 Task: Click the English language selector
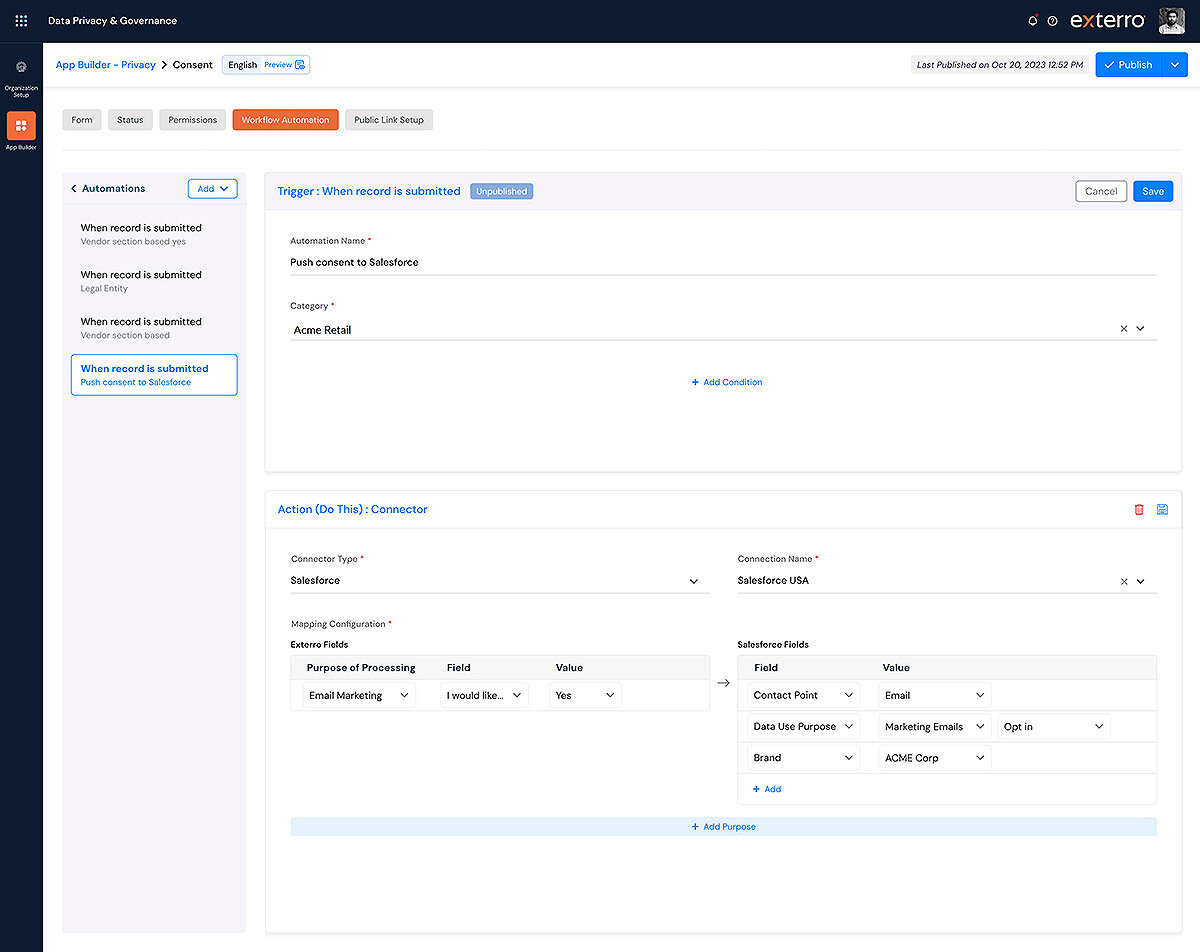click(x=243, y=65)
